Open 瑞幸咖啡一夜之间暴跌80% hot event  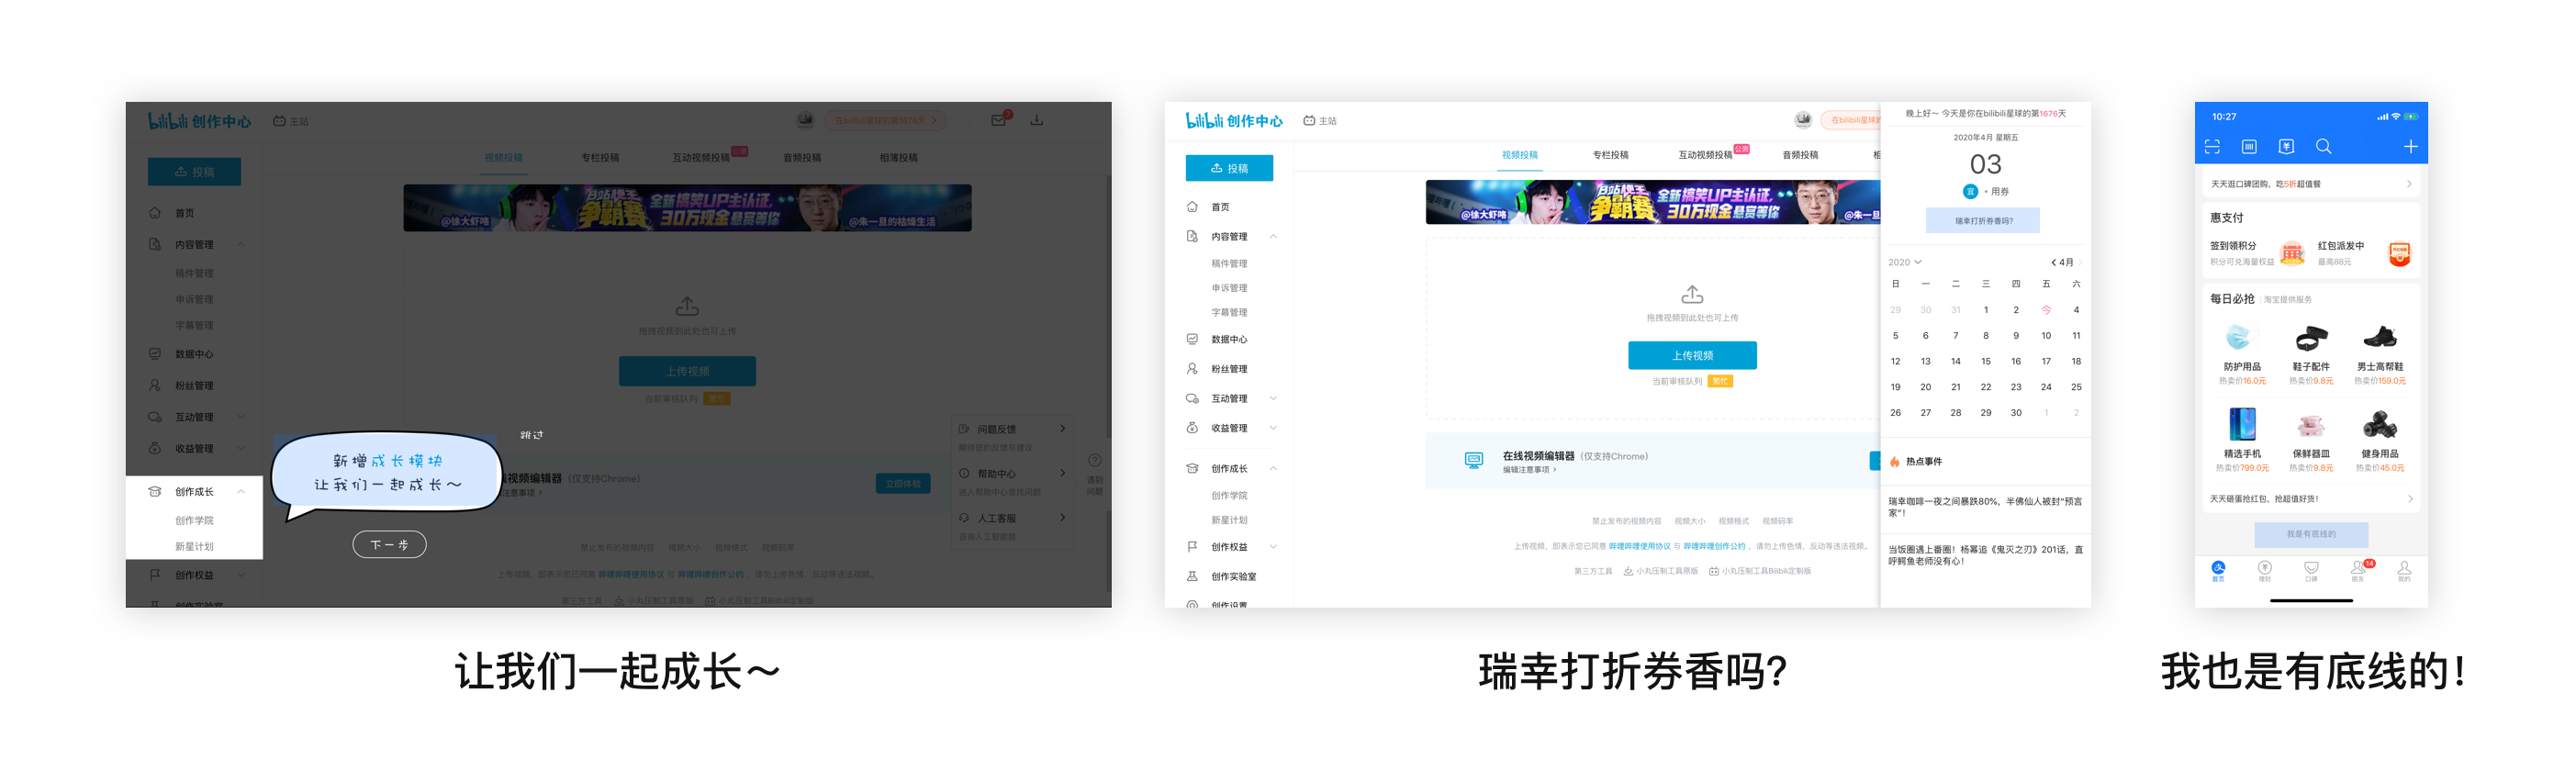[1984, 507]
